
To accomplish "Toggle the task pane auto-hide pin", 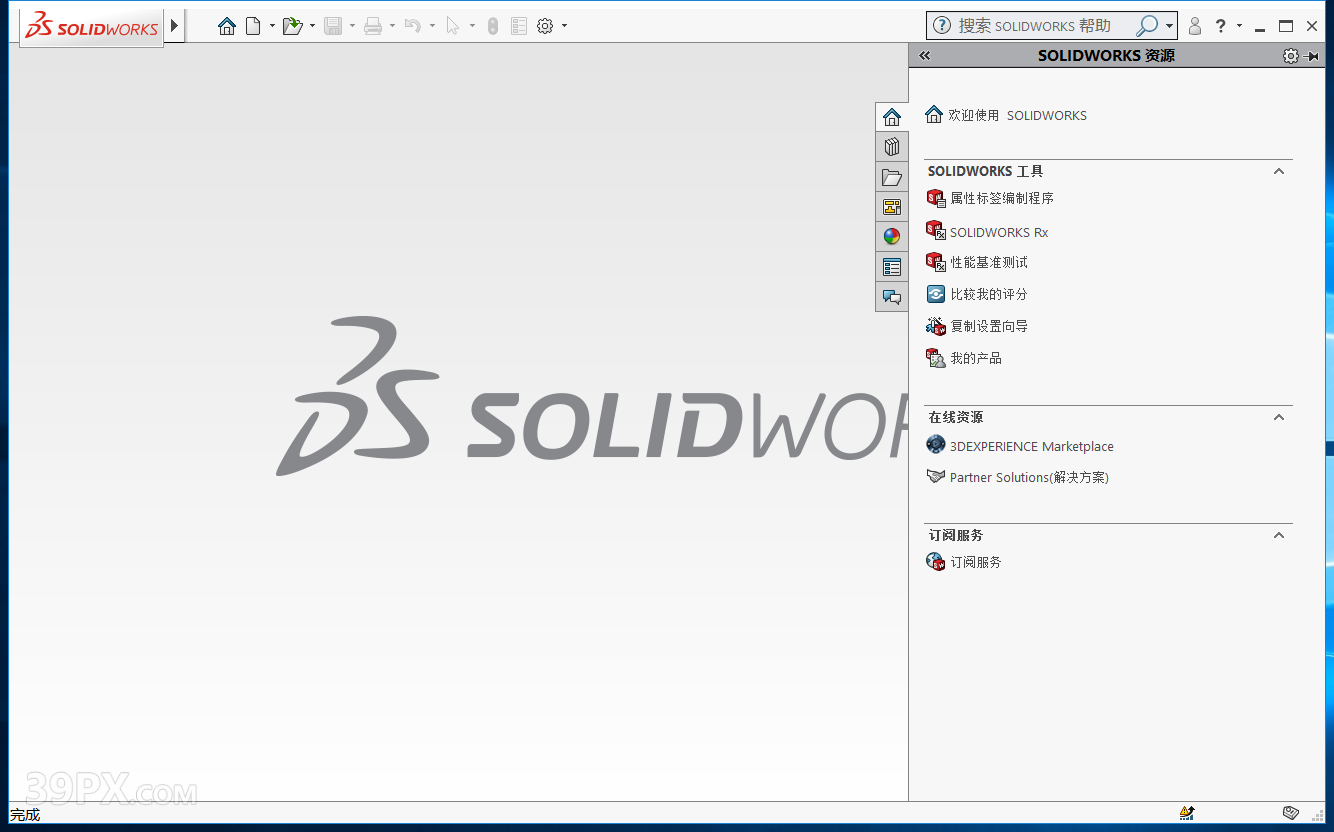I will coord(1312,56).
